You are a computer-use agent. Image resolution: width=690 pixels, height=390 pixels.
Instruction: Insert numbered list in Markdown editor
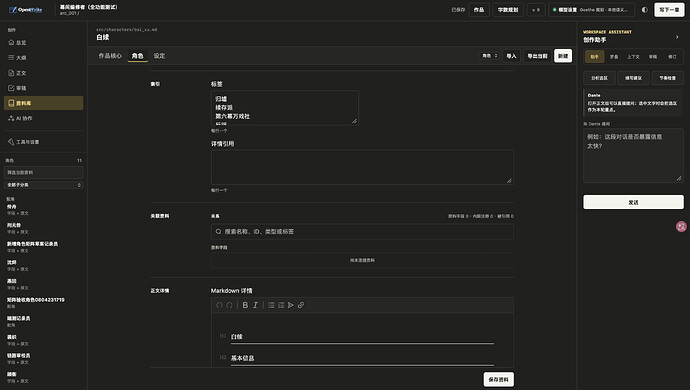click(x=281, y=305)
